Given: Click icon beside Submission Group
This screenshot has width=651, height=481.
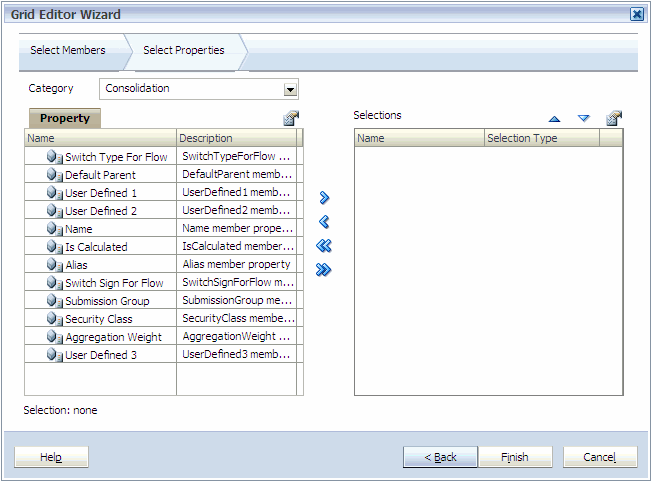Looking at the screenshot, I should 54,300.
